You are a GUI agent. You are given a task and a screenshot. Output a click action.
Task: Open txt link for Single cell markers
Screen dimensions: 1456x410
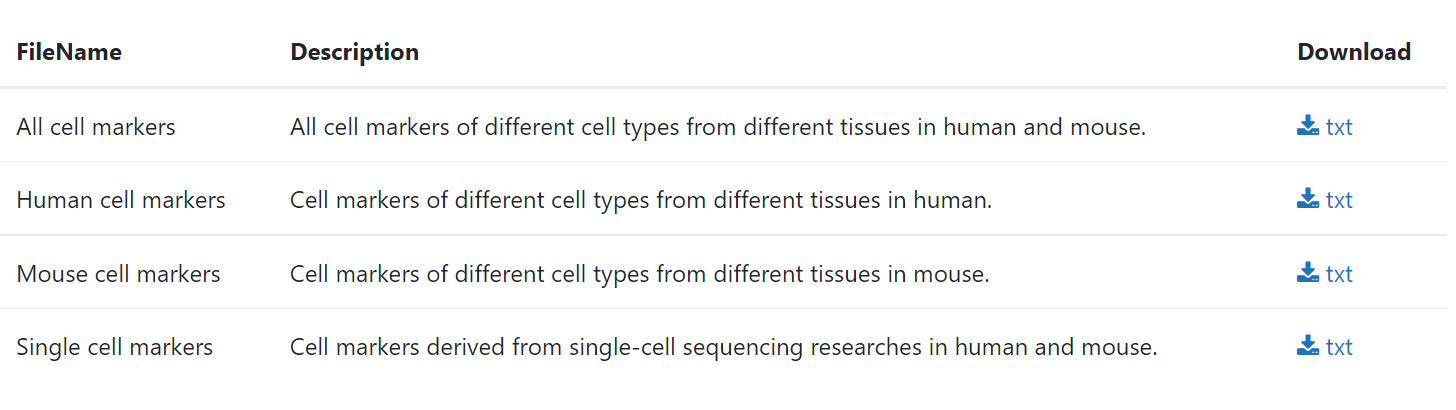click(1339, 347)
